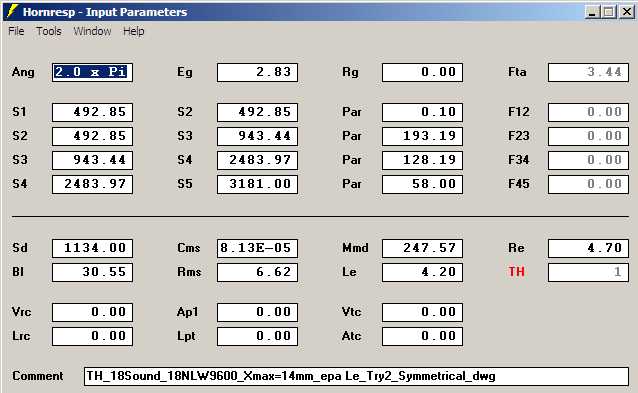Select the S3 field in the F34 row
This screenshot has height=393, width=638.
(x=92, y=160)
